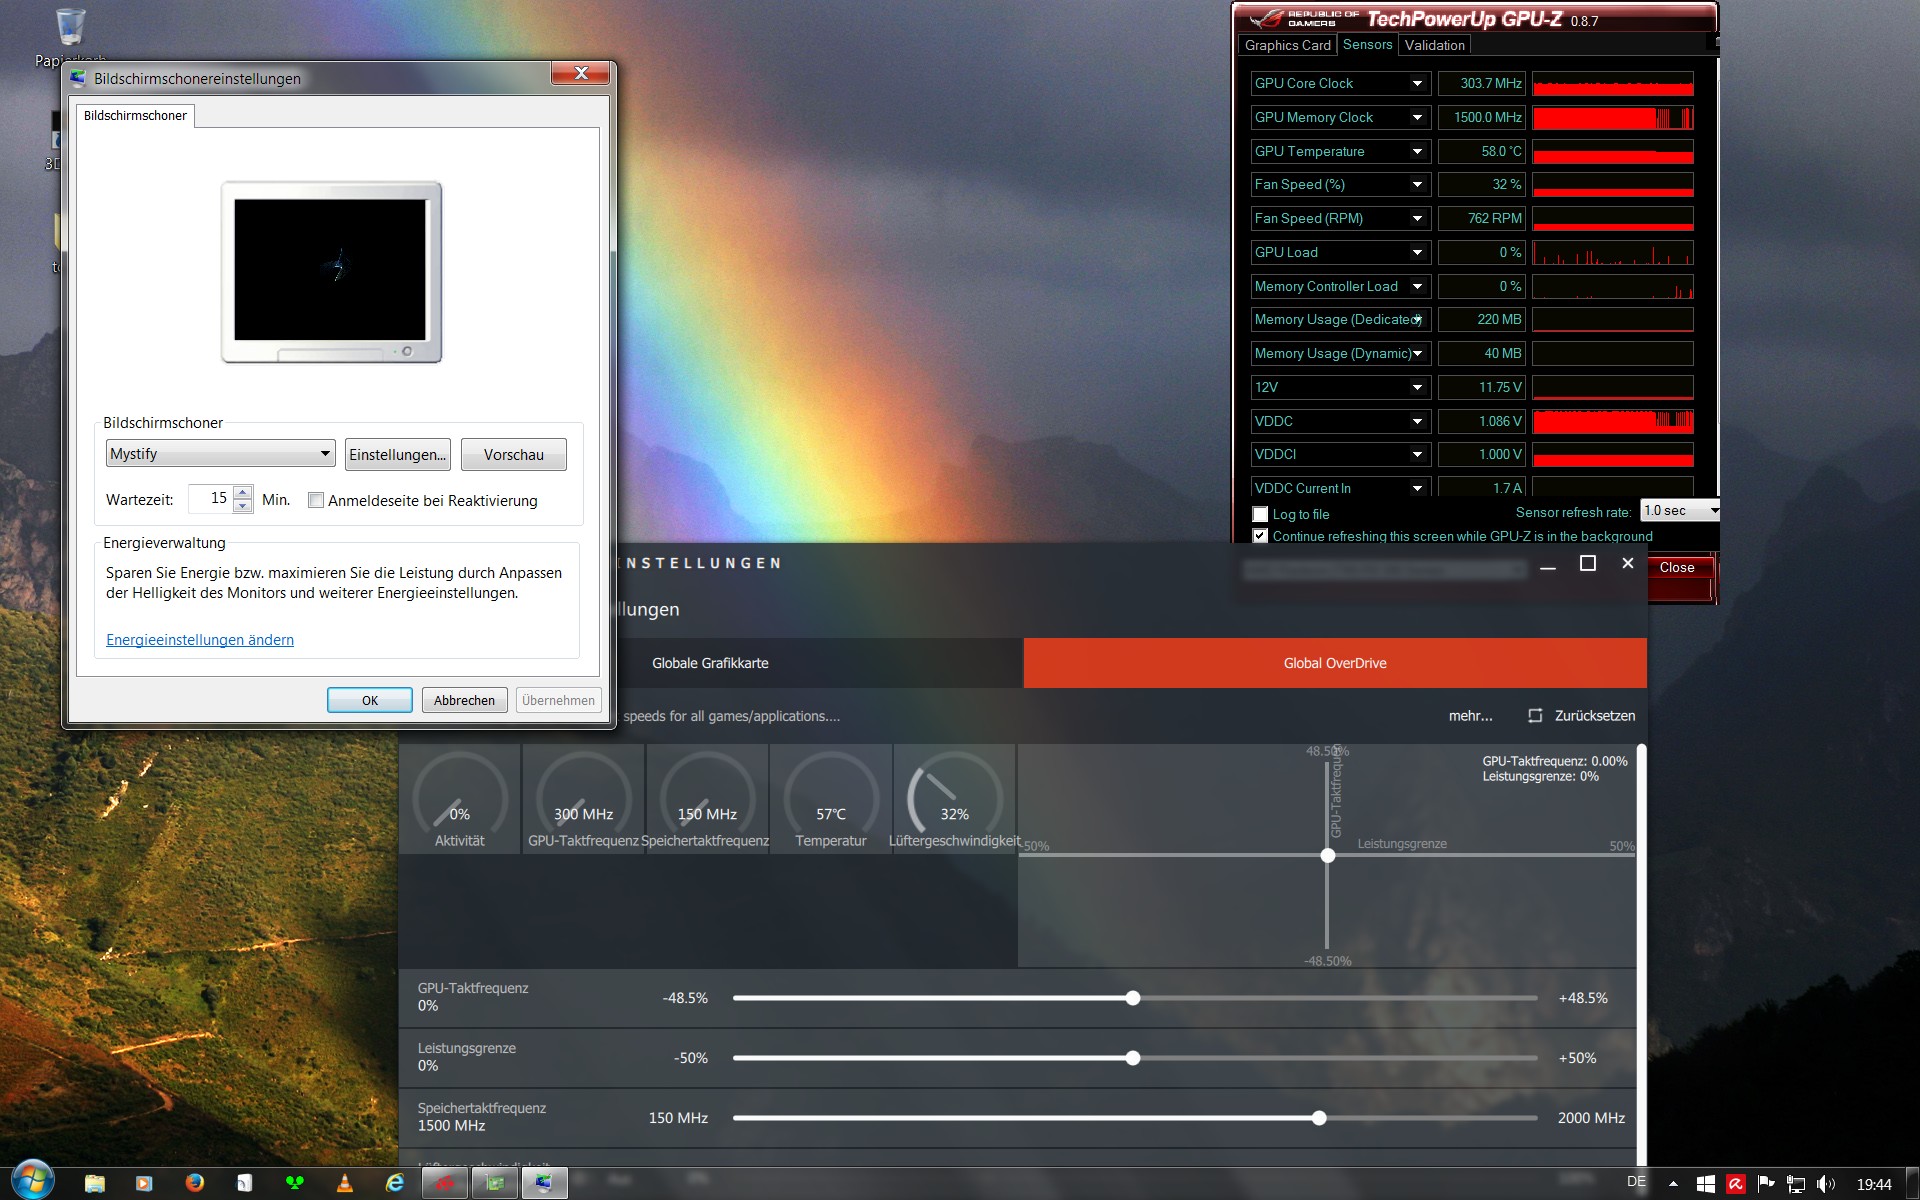Open the Avira tray icon
Viewport: 1920px width, 1200px height.
pyautogui.click(x=1735, y=1184)
